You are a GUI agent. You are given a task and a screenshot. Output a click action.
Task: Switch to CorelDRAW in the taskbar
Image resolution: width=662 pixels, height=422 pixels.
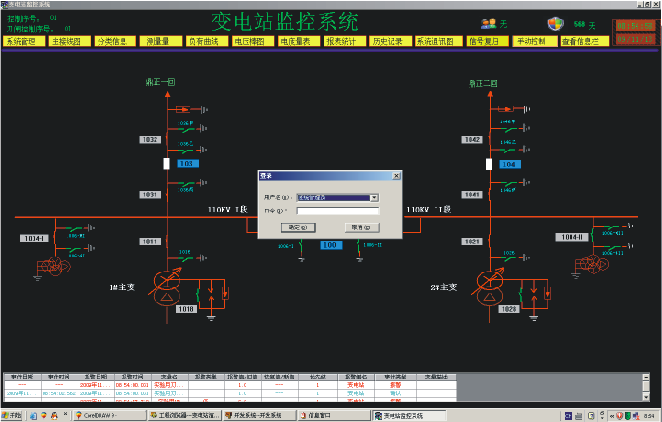click(x=100, y=415)
